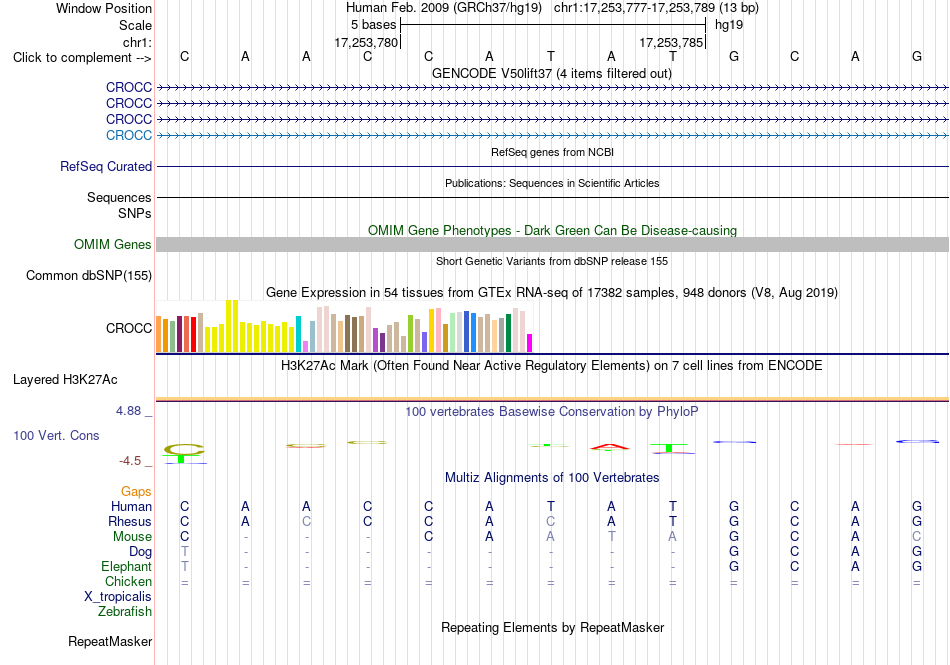Select the Elephant species row label
The width and height of the screenshot is (950, 665).
(x=127, y=567)
